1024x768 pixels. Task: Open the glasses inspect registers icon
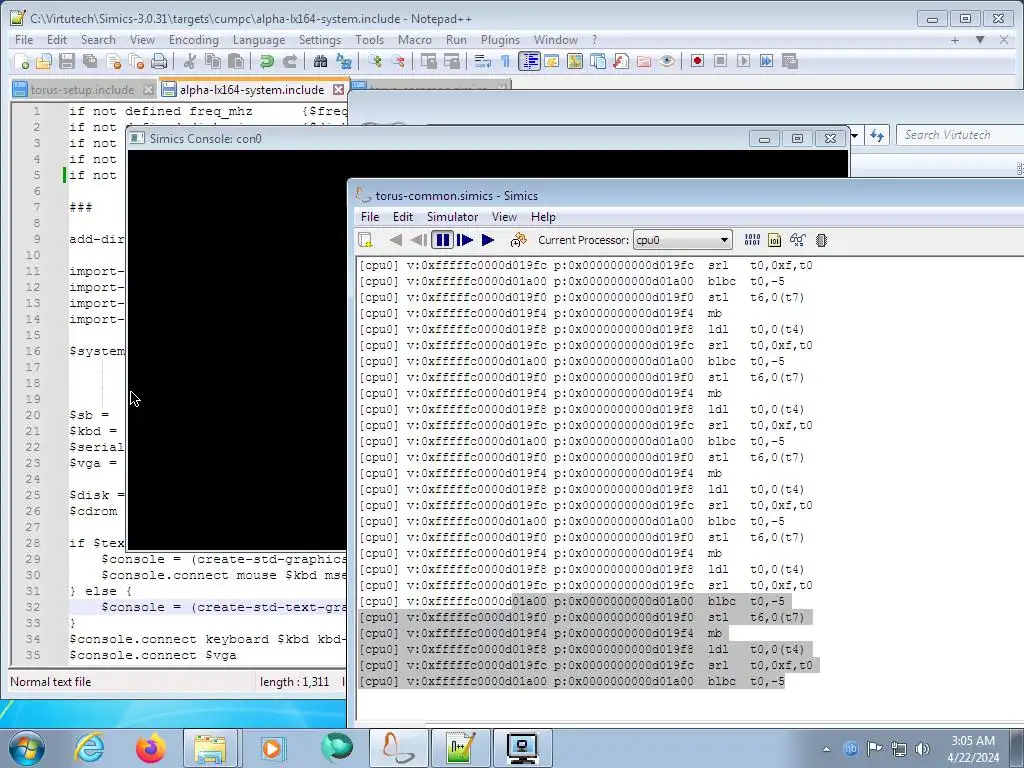point(797,240)
